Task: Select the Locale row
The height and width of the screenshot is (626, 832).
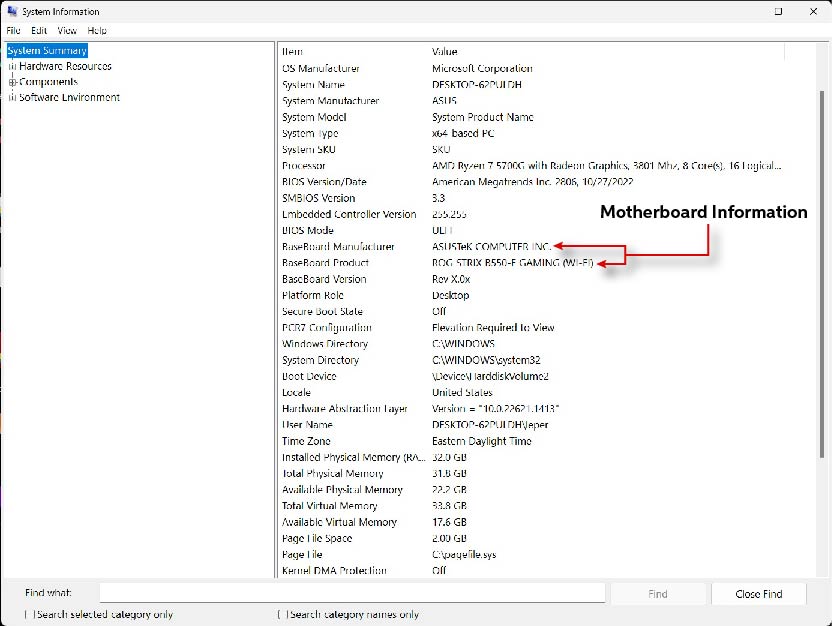Action: (531, 393)
